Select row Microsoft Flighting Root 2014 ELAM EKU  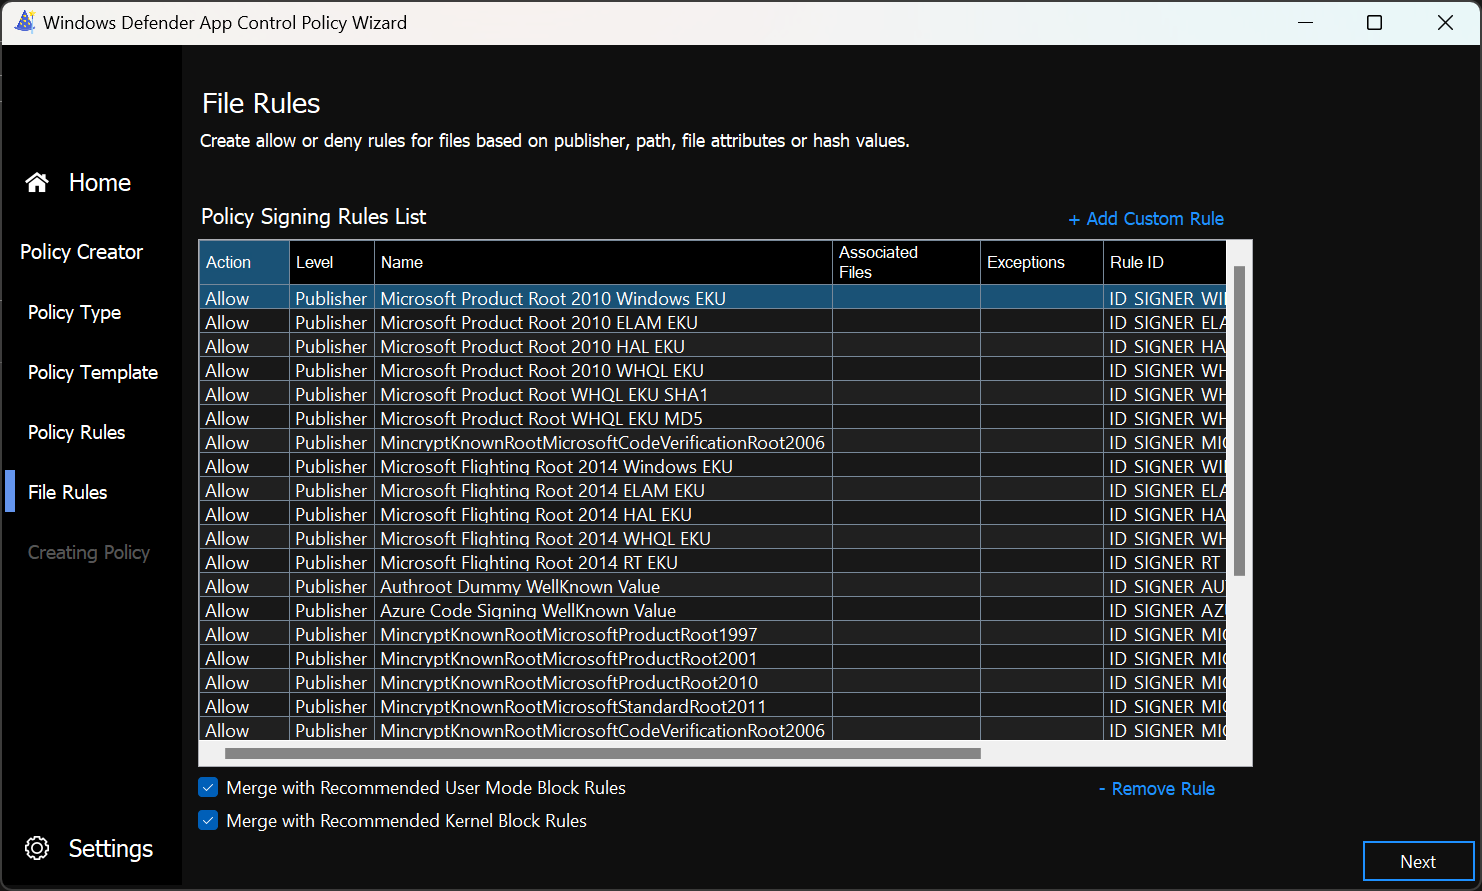click(712, 490)
